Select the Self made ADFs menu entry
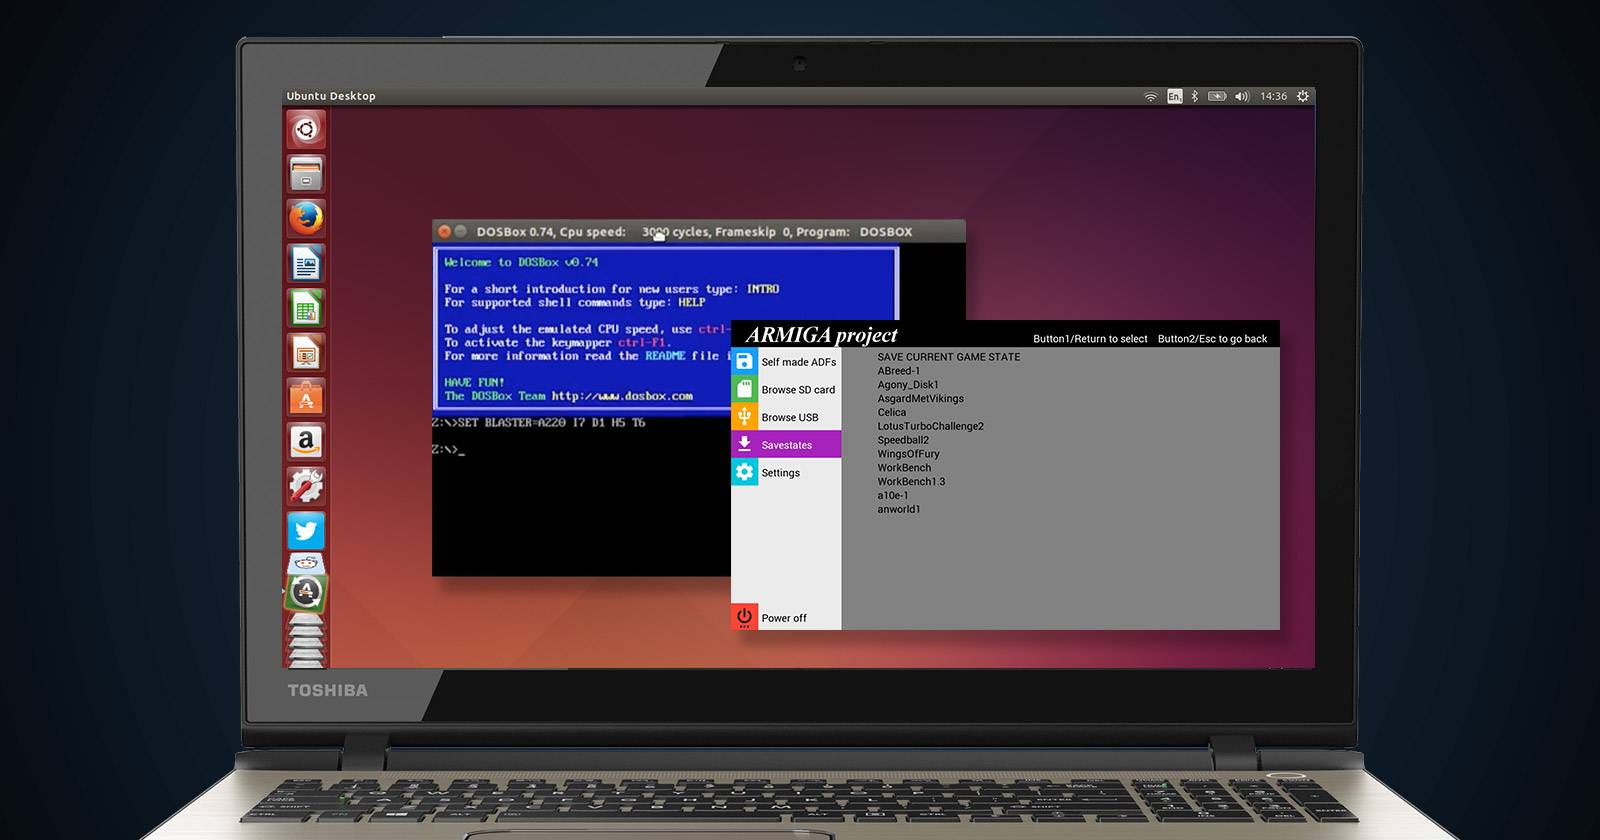Viewport: 1600px width, 840px height. click(x=786, y=362)
